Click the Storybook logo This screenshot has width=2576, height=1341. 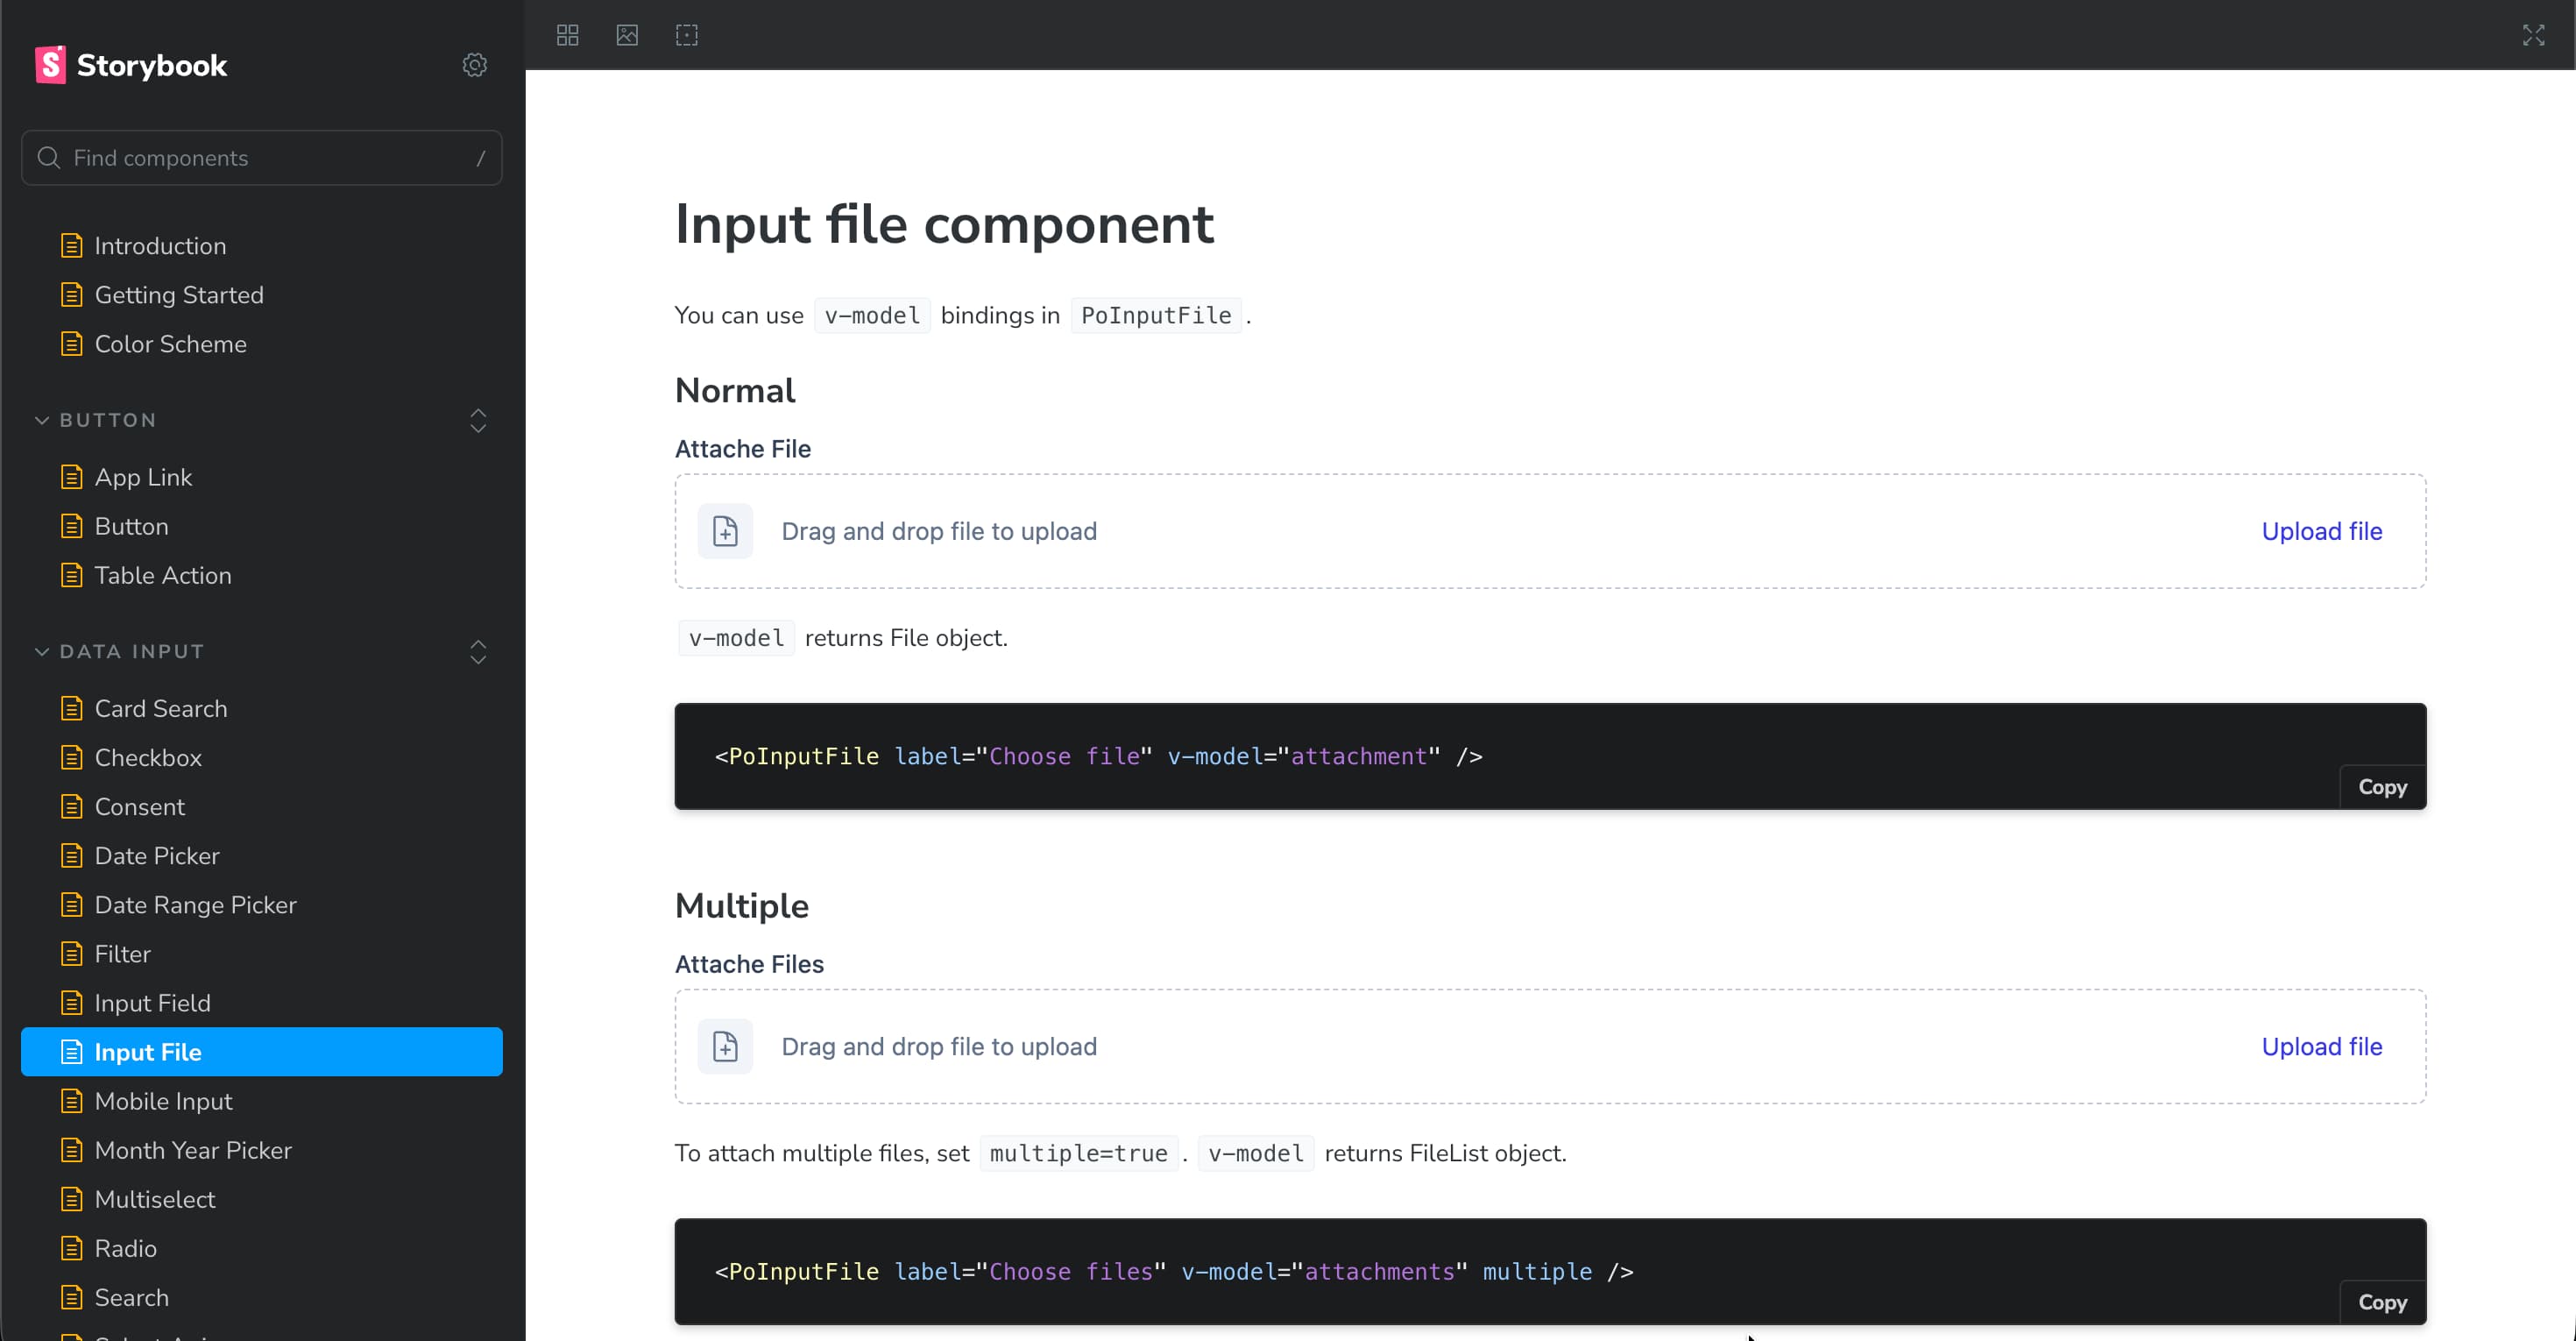[132, 65]
